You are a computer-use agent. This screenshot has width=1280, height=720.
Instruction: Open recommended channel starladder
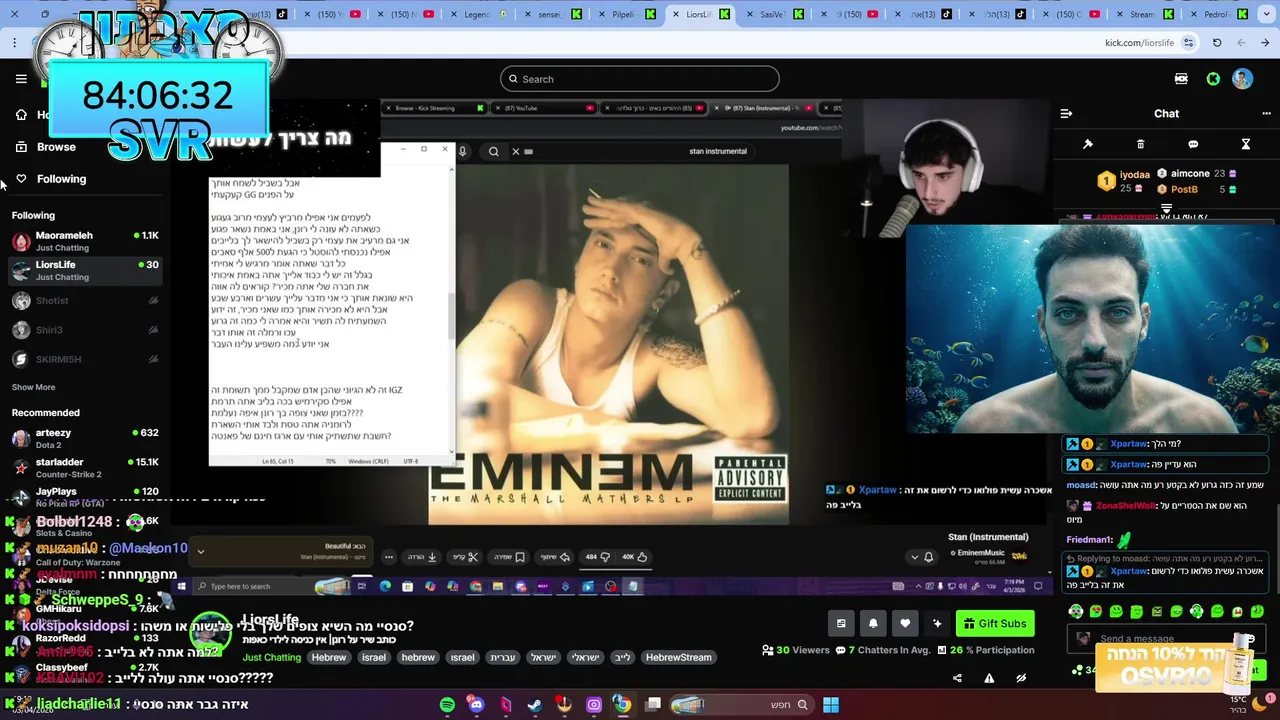85,468
